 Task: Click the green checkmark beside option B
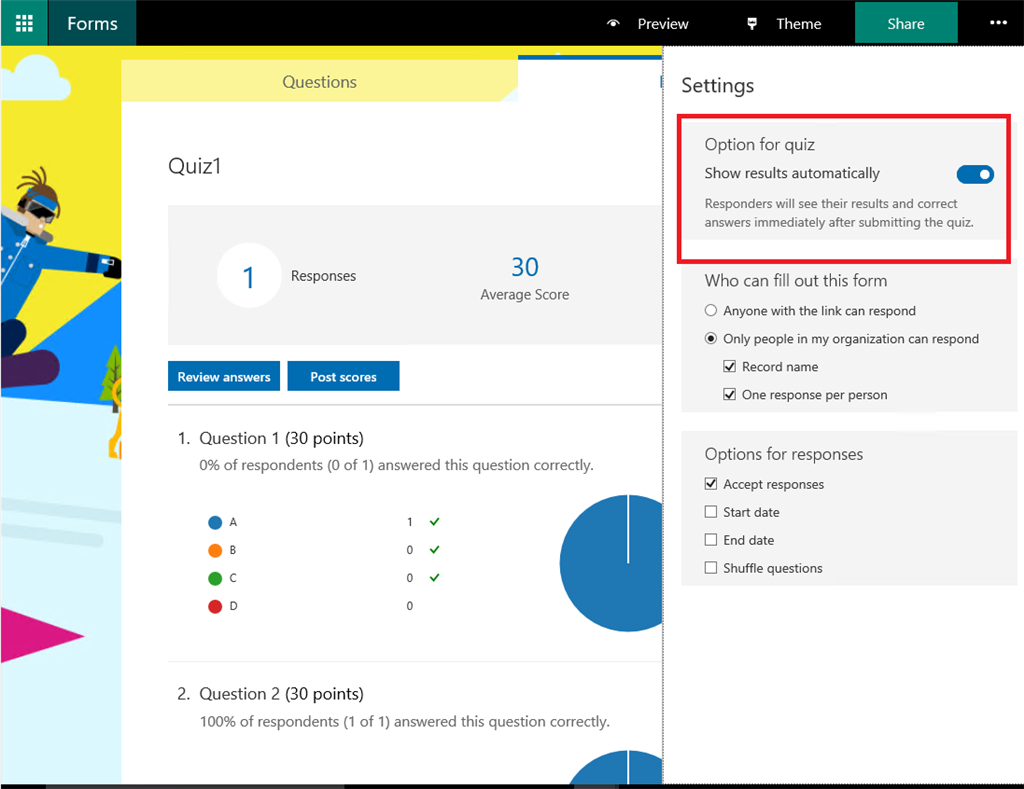click(x=434, y=549)
